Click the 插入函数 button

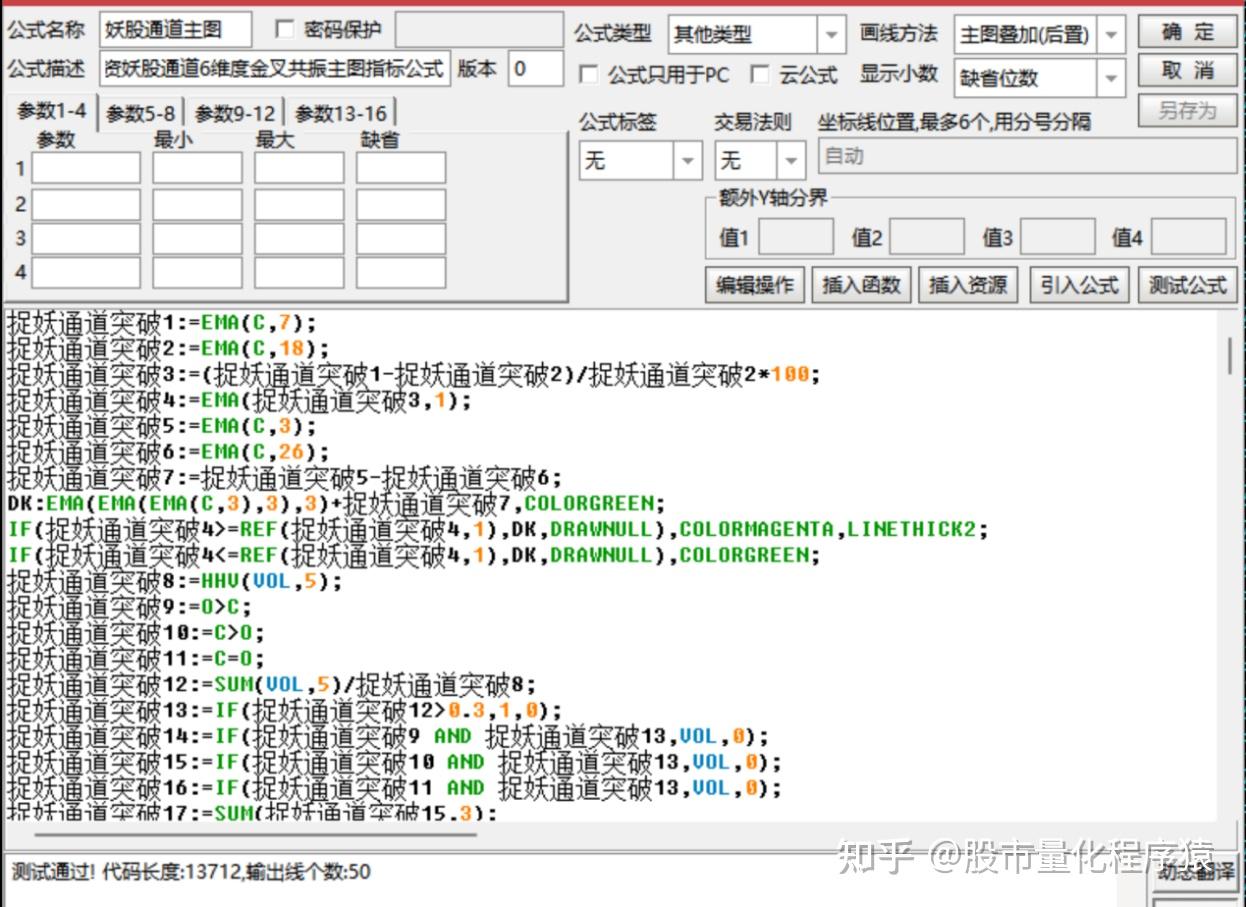[x=861, y=285]
